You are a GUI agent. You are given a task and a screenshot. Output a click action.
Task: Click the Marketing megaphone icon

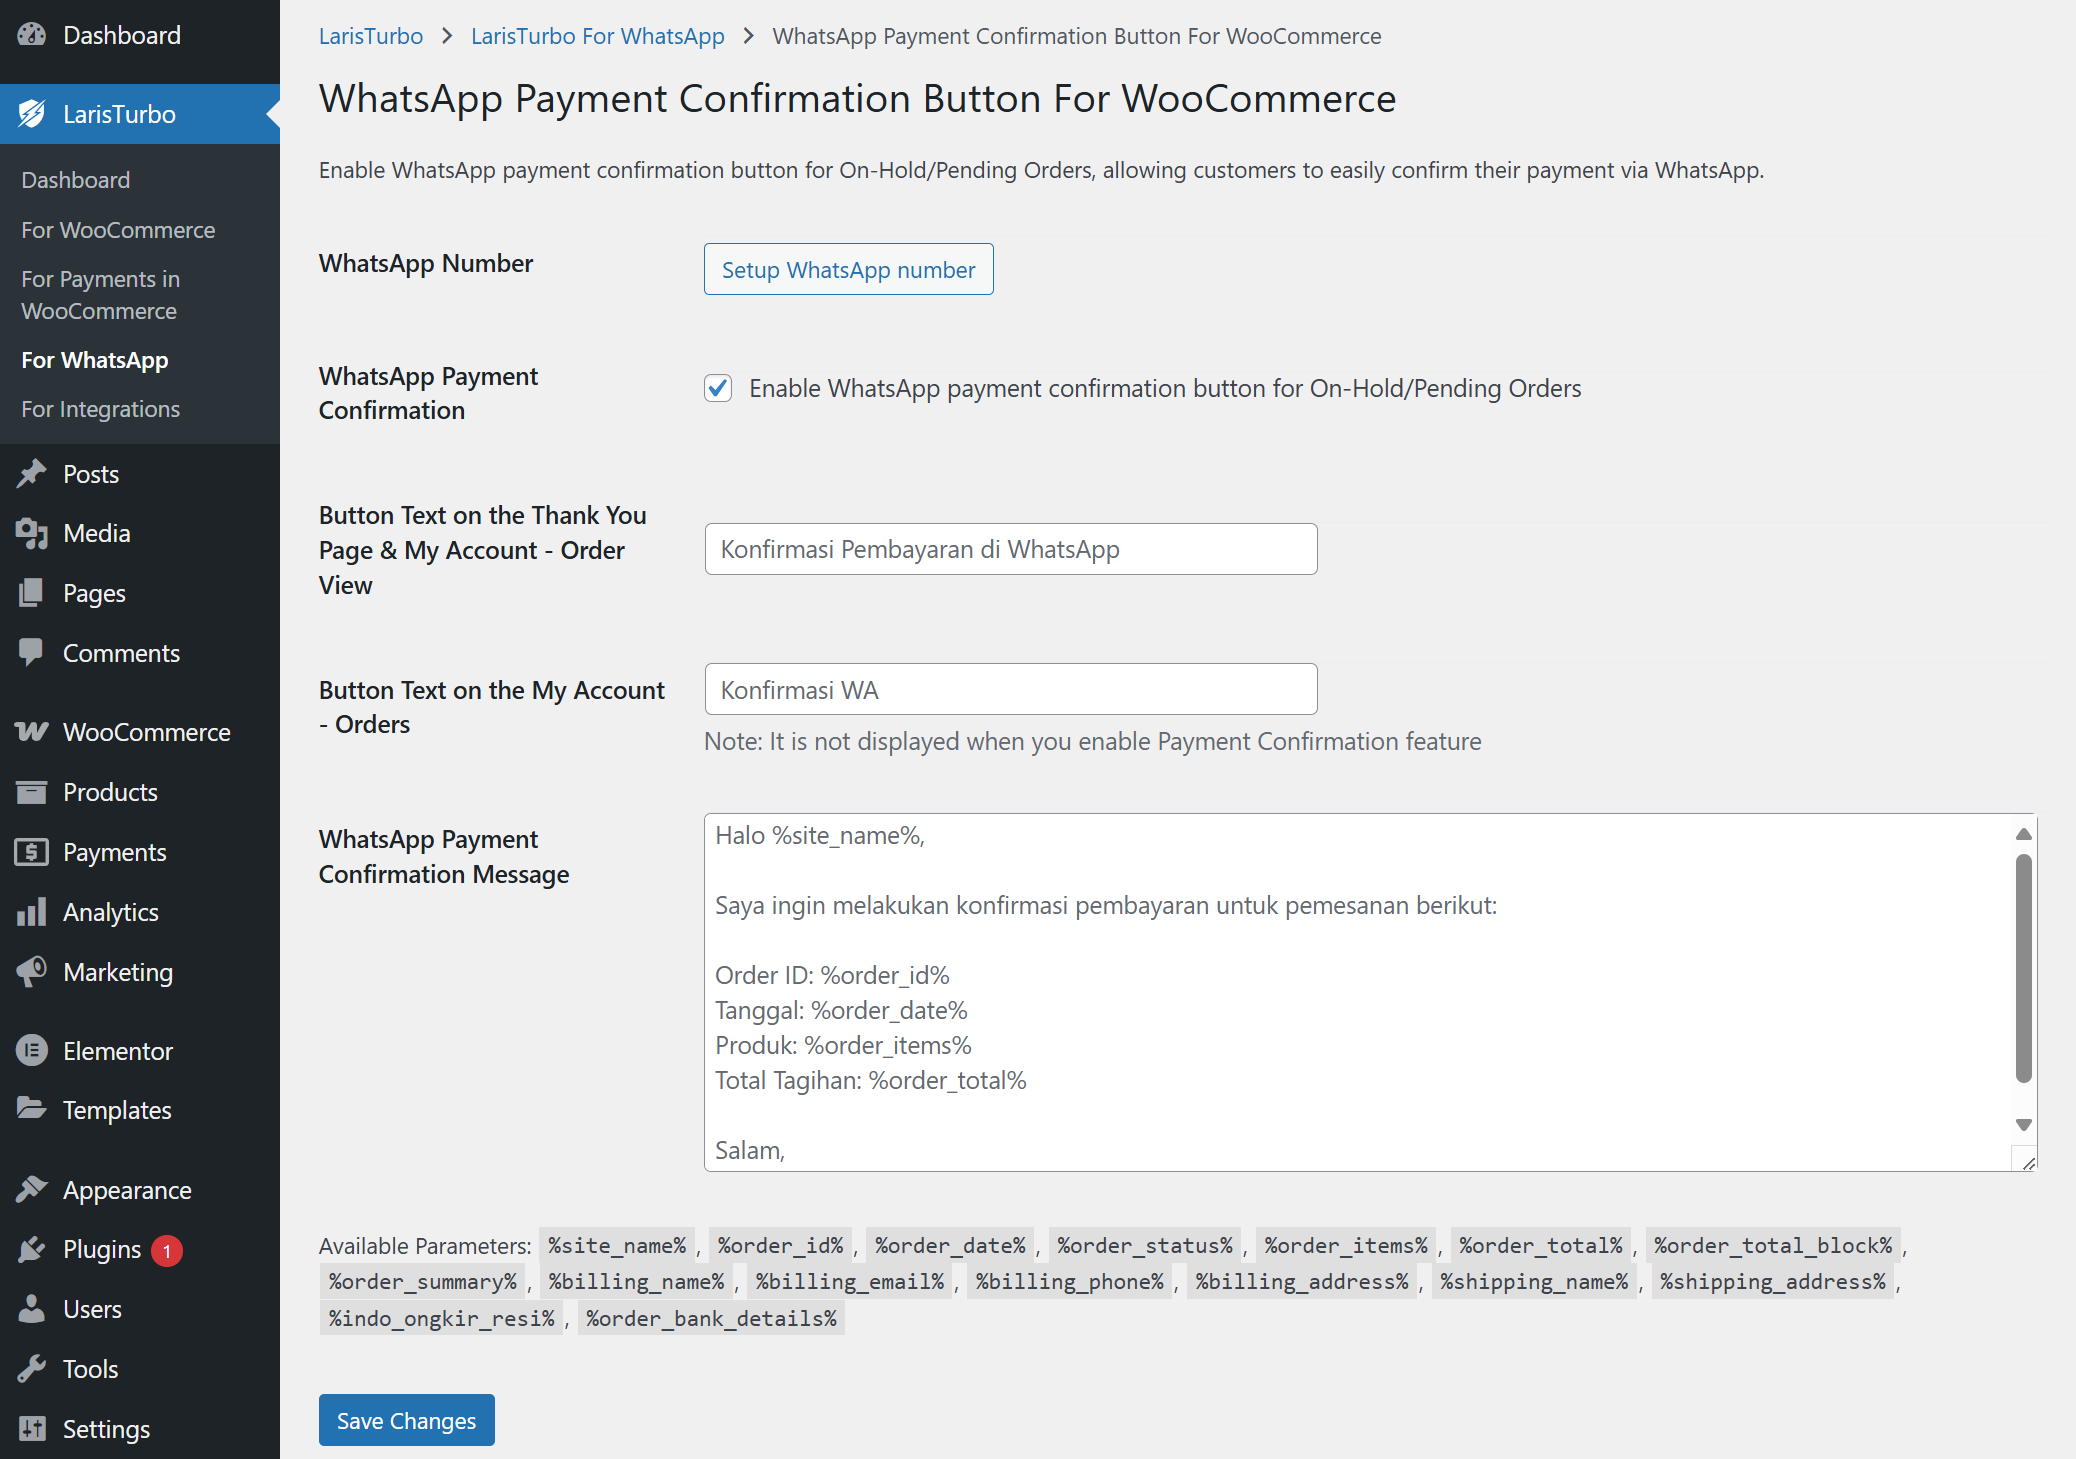coord(32,971)
